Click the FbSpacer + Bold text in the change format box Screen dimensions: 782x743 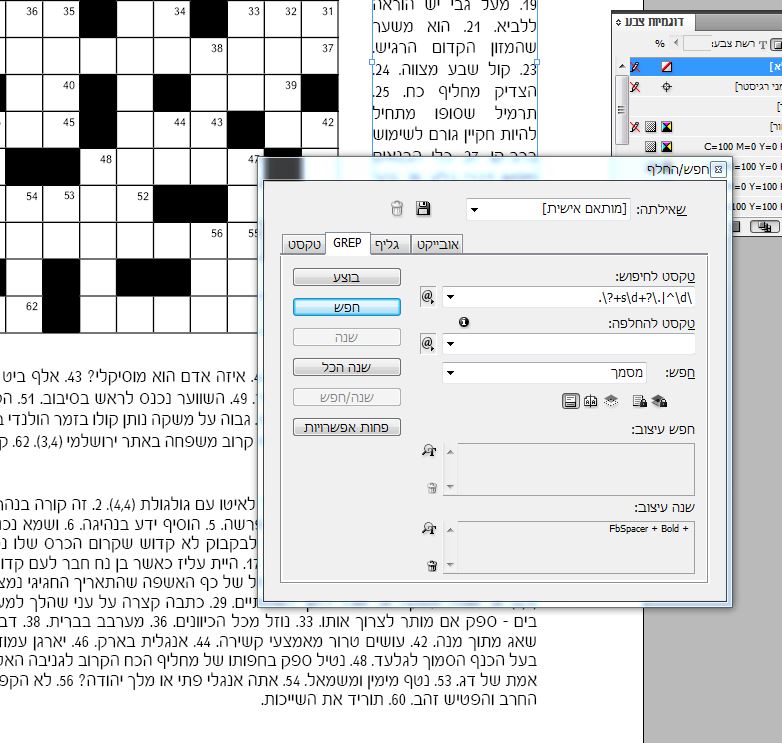pos(648,529)
